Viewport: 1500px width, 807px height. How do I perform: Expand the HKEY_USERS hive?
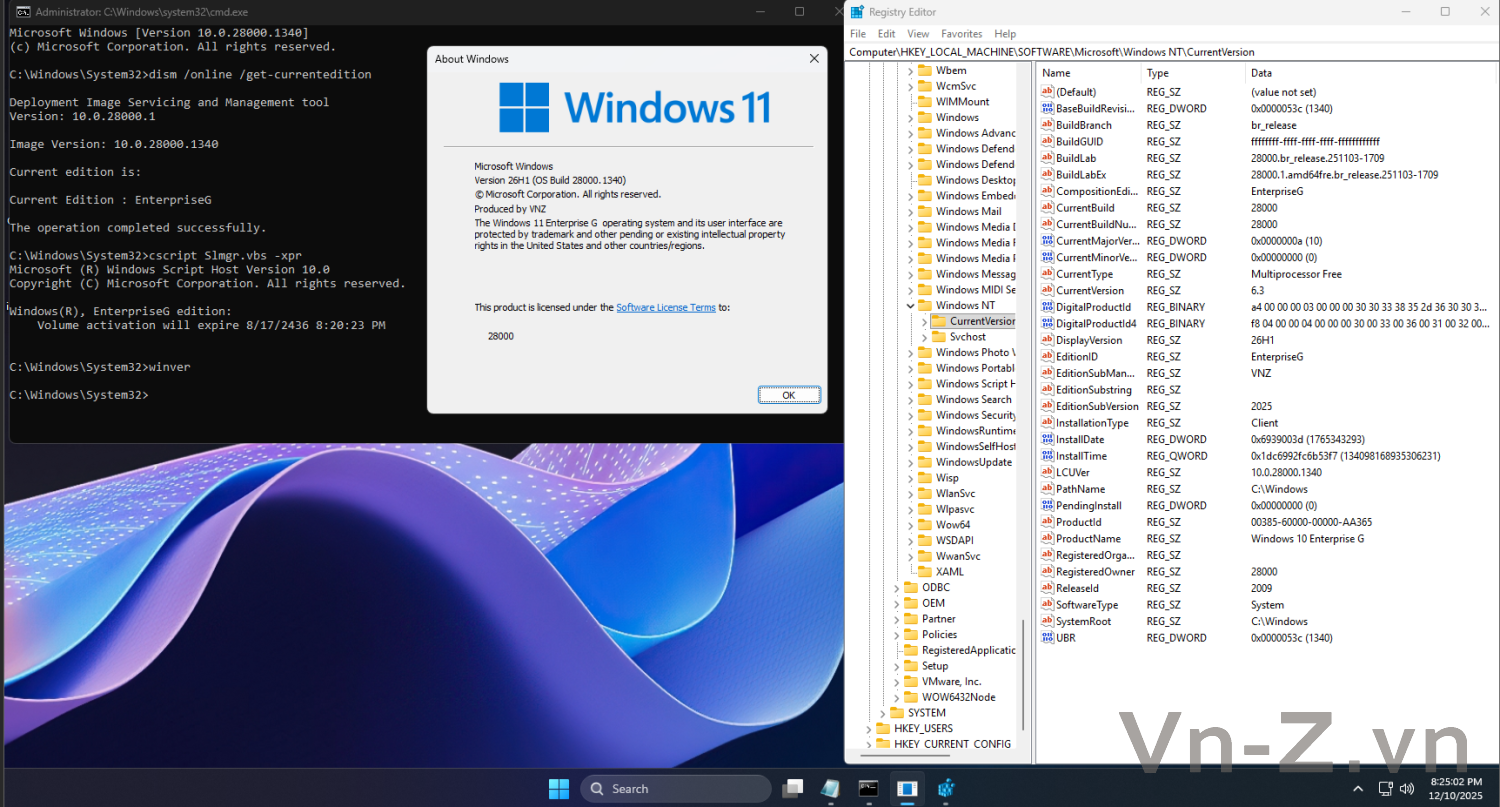pyautogui.click(x=868, y=728)
